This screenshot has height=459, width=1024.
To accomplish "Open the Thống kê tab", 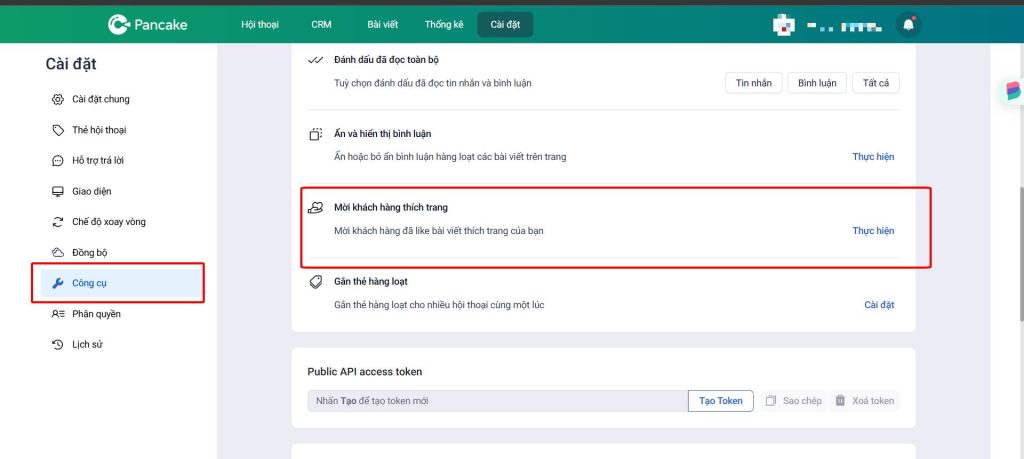I will [x=443, y=24].
